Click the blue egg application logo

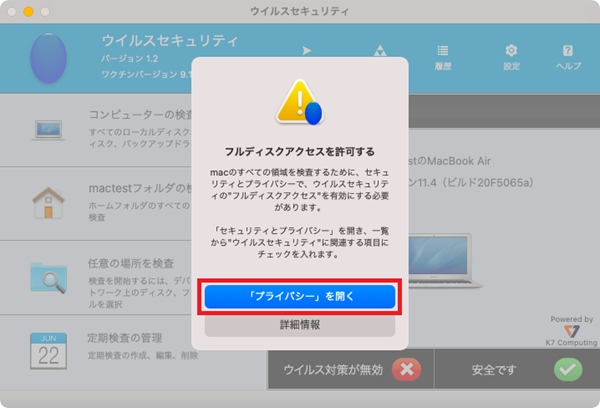(x=49, y=58)
